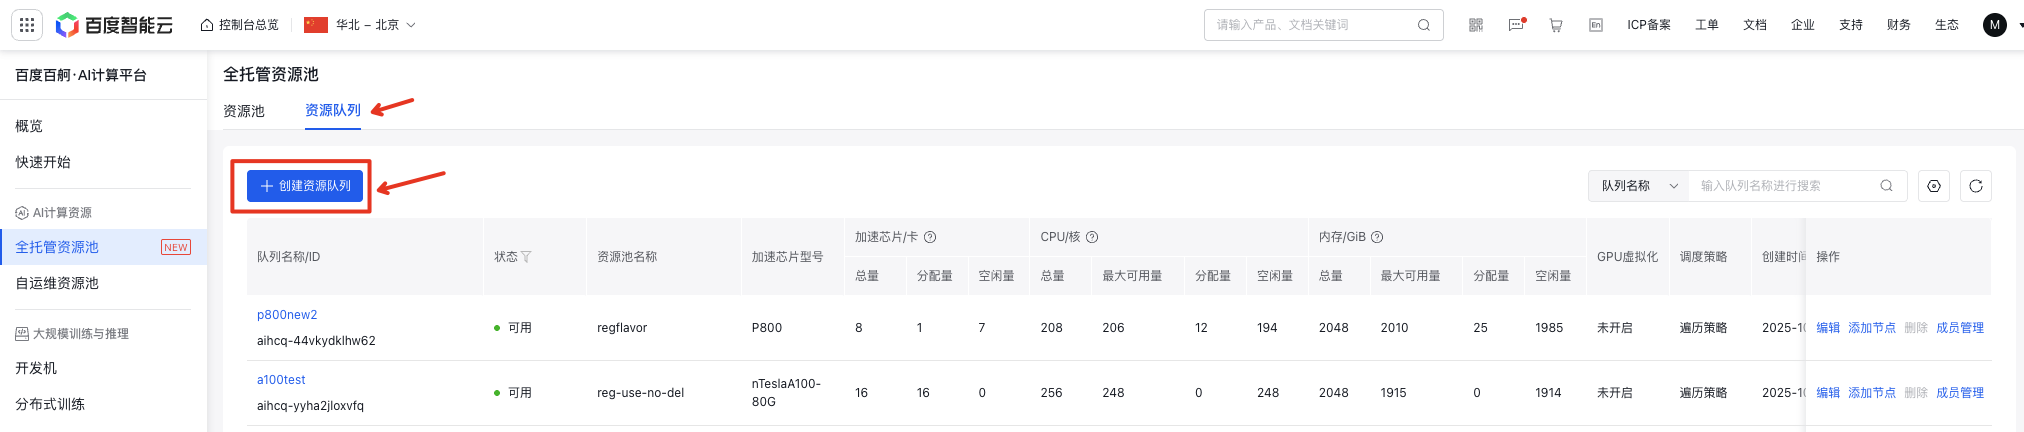Focus the queue name search input

[x=1785, y=186]
